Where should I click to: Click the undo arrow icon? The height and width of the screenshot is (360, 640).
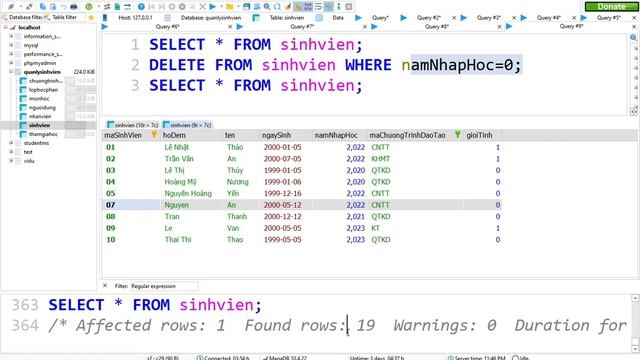coord(64,7)
